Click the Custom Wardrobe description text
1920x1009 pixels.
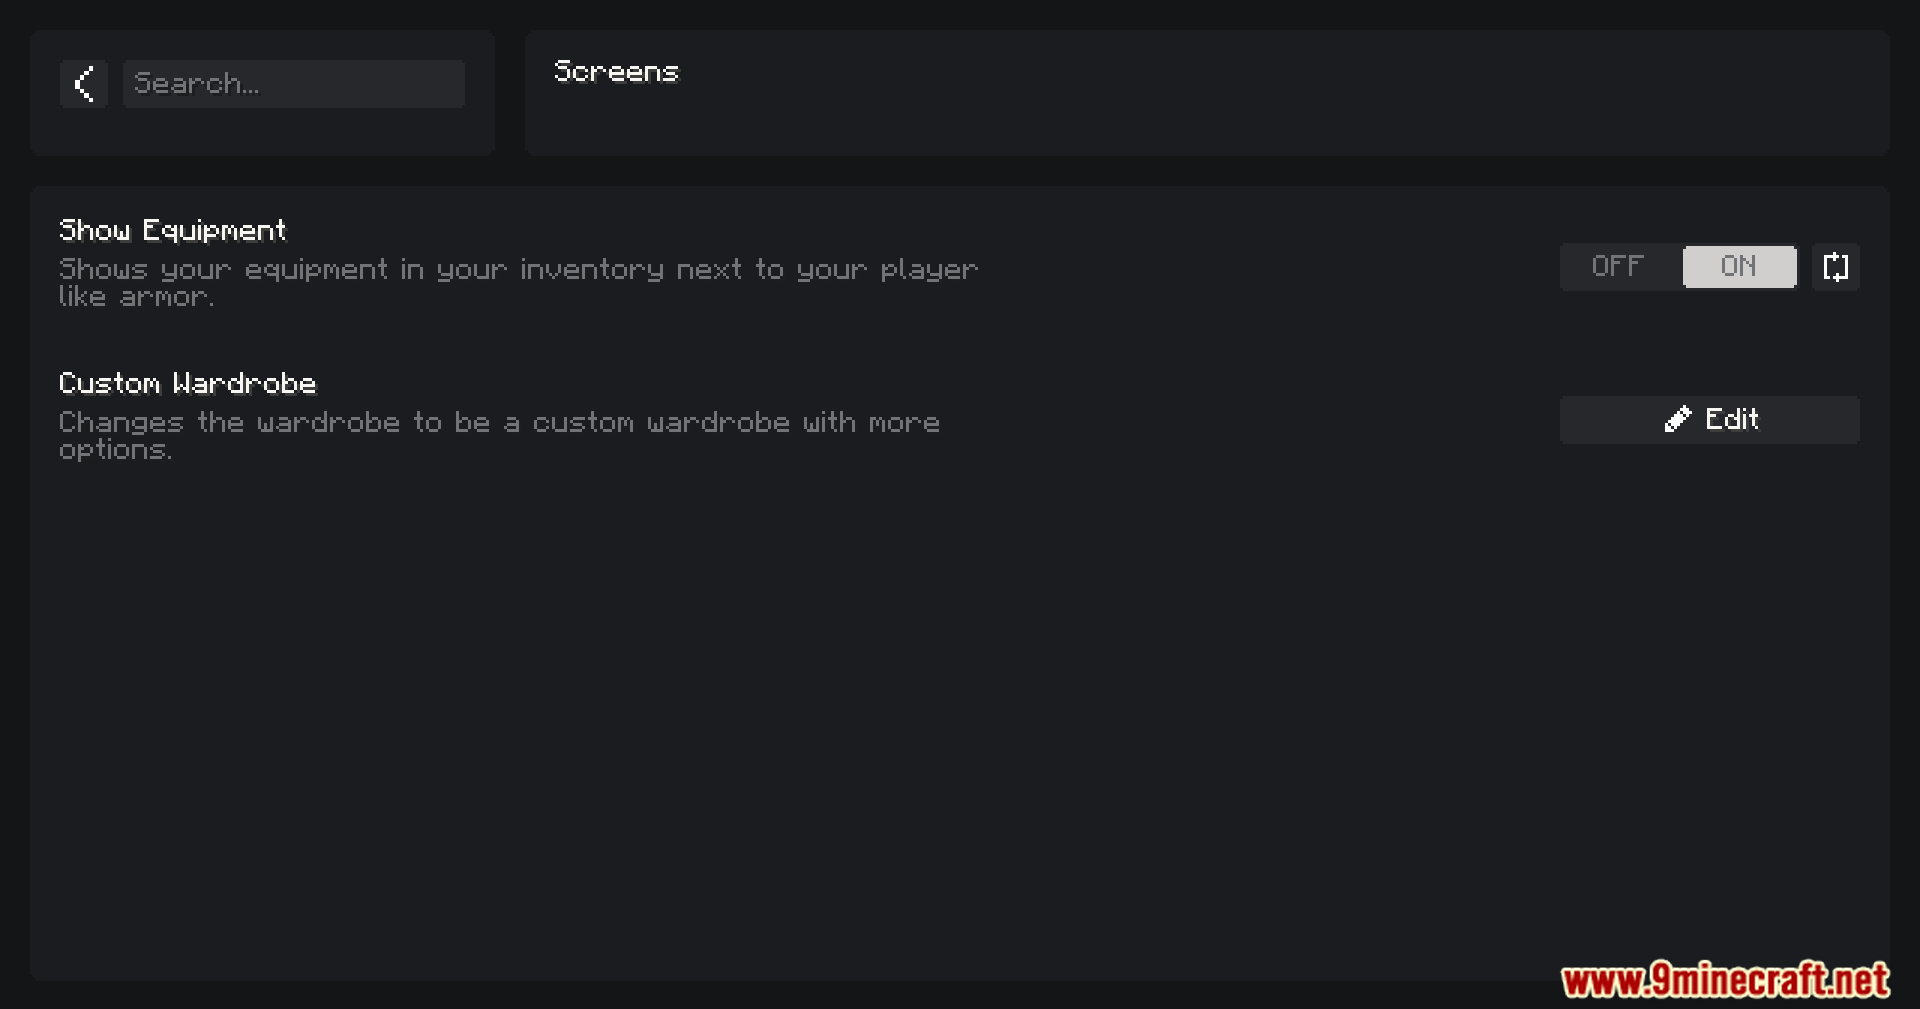pyautogui.click(x=499, y=436)
